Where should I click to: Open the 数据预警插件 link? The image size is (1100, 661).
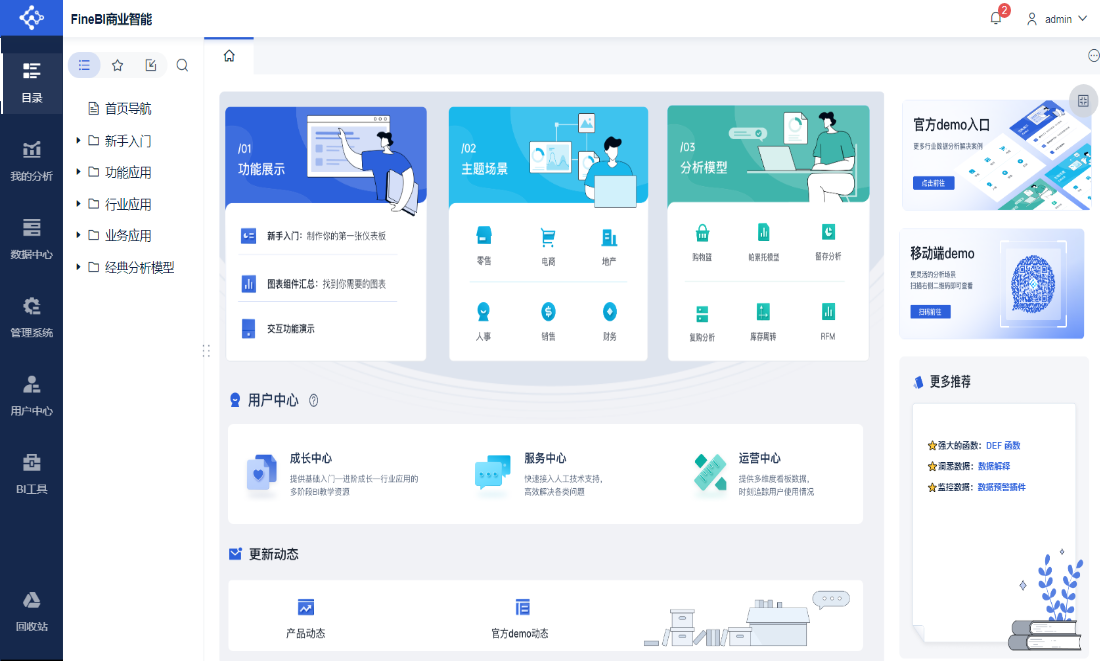1002,487
